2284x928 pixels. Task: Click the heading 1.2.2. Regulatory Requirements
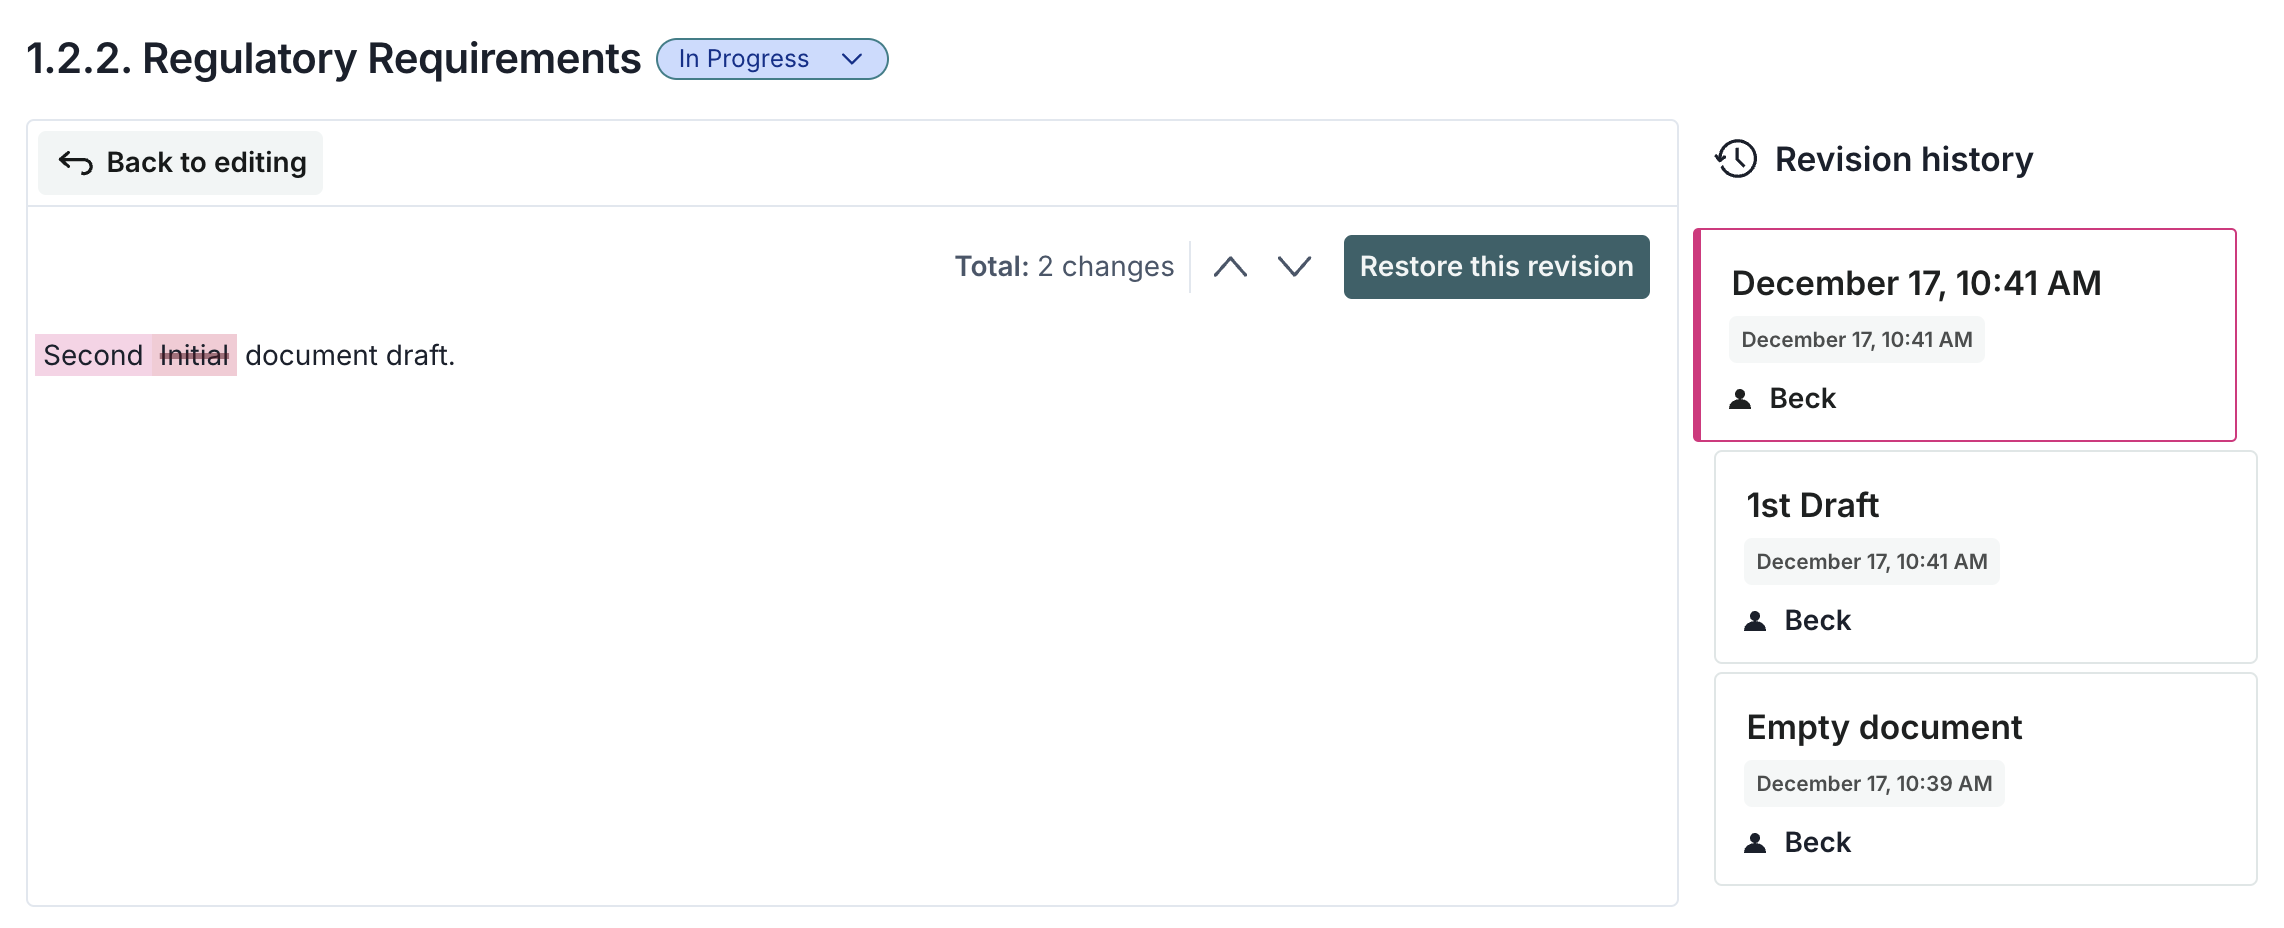334,58
